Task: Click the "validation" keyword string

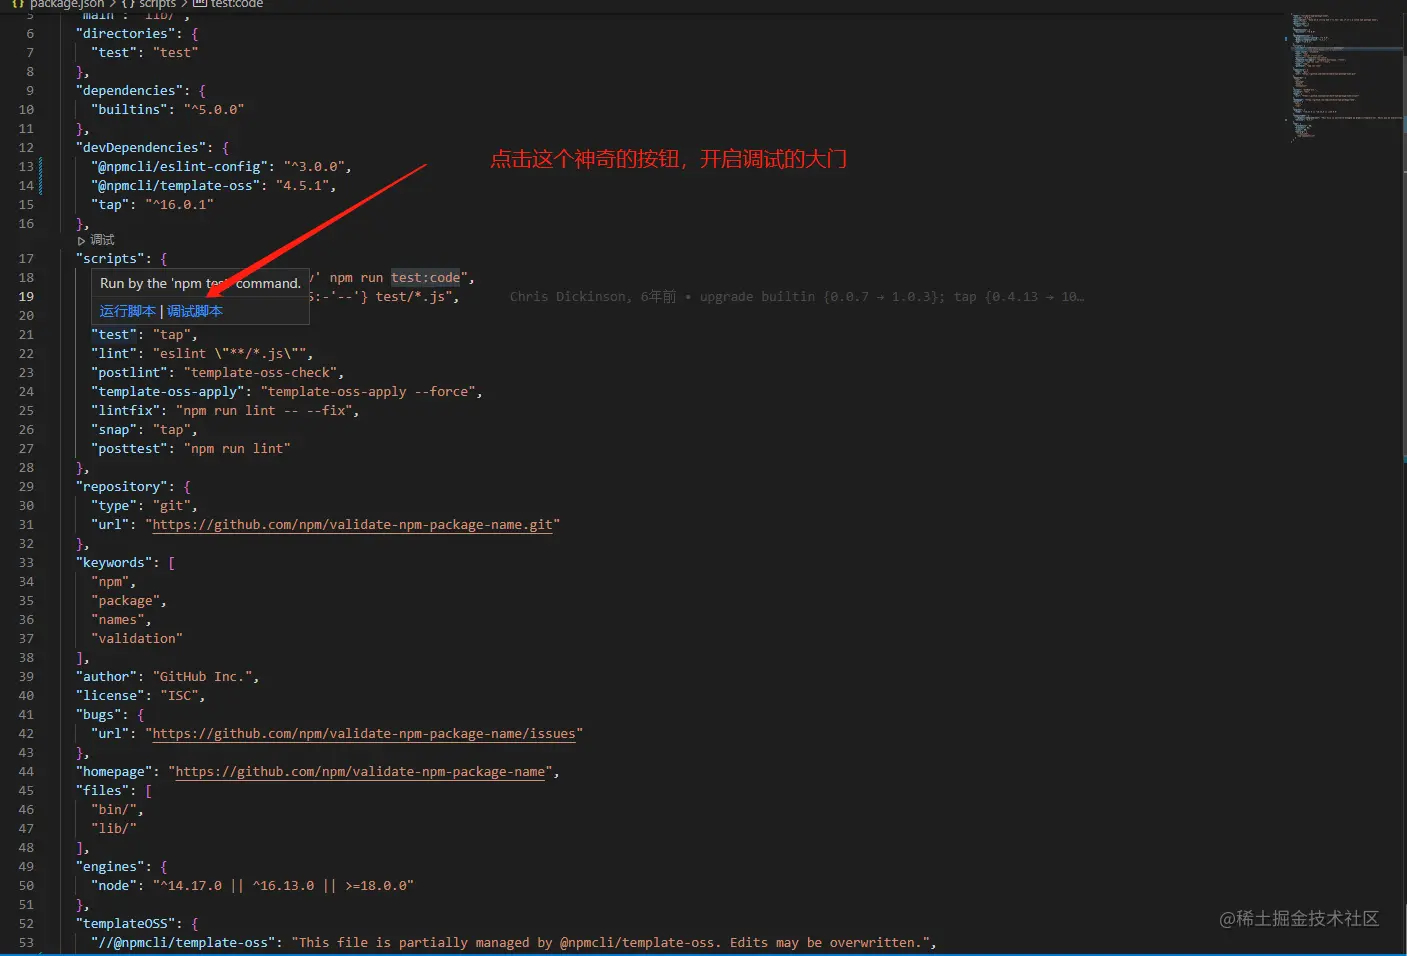Action: click(x=137, y=639)
